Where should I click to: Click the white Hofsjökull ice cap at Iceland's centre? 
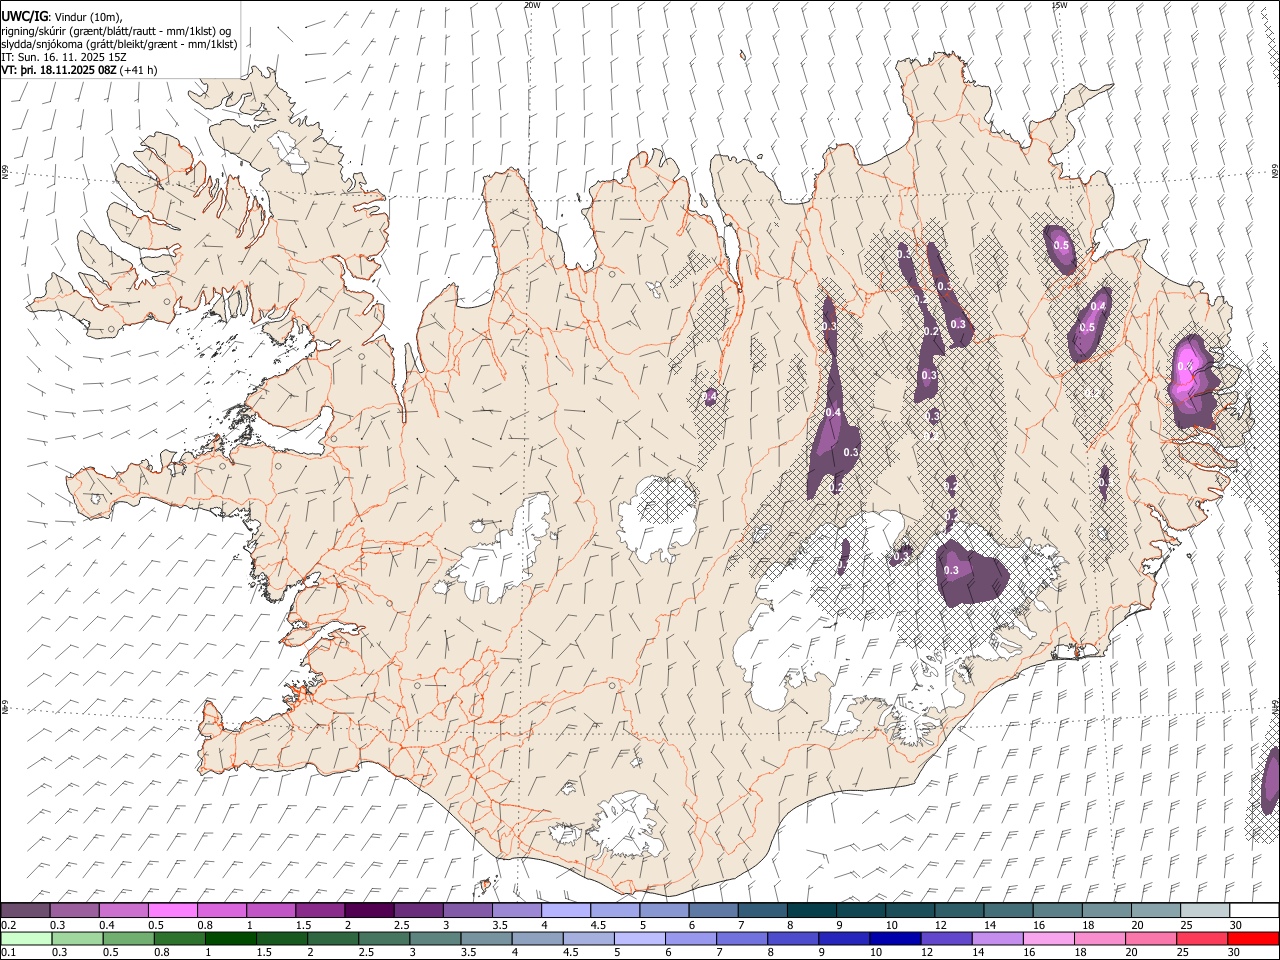coord(657,518)
